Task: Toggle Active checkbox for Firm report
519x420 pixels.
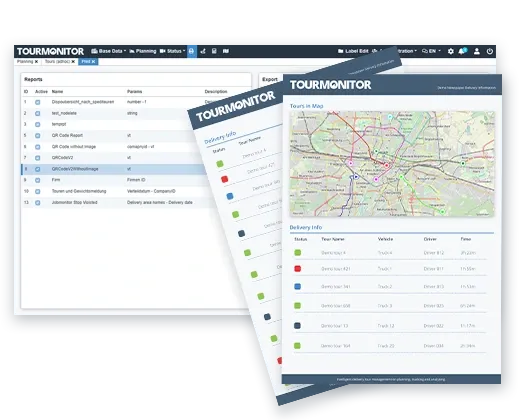Action: 38,180
